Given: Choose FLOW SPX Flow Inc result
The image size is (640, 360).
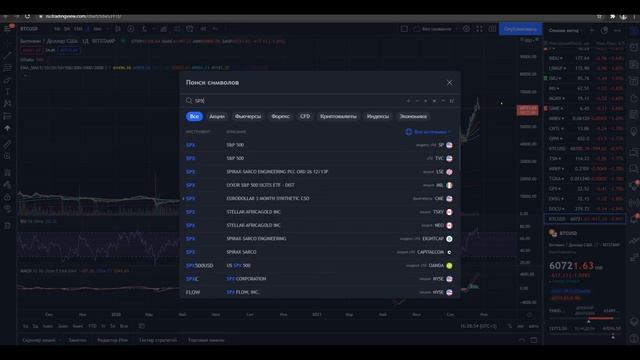Looking at the screenshot, I should click(320, 292).
